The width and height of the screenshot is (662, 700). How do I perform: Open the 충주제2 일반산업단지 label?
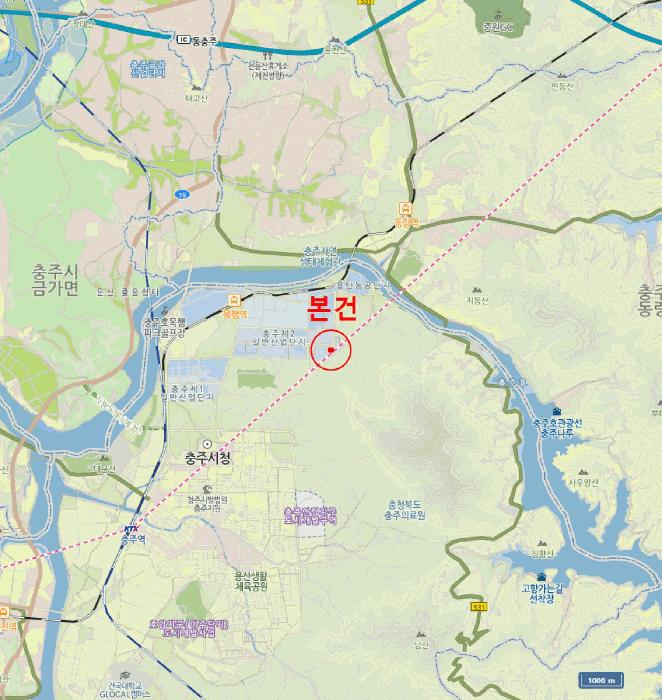[x=279, y=338]
